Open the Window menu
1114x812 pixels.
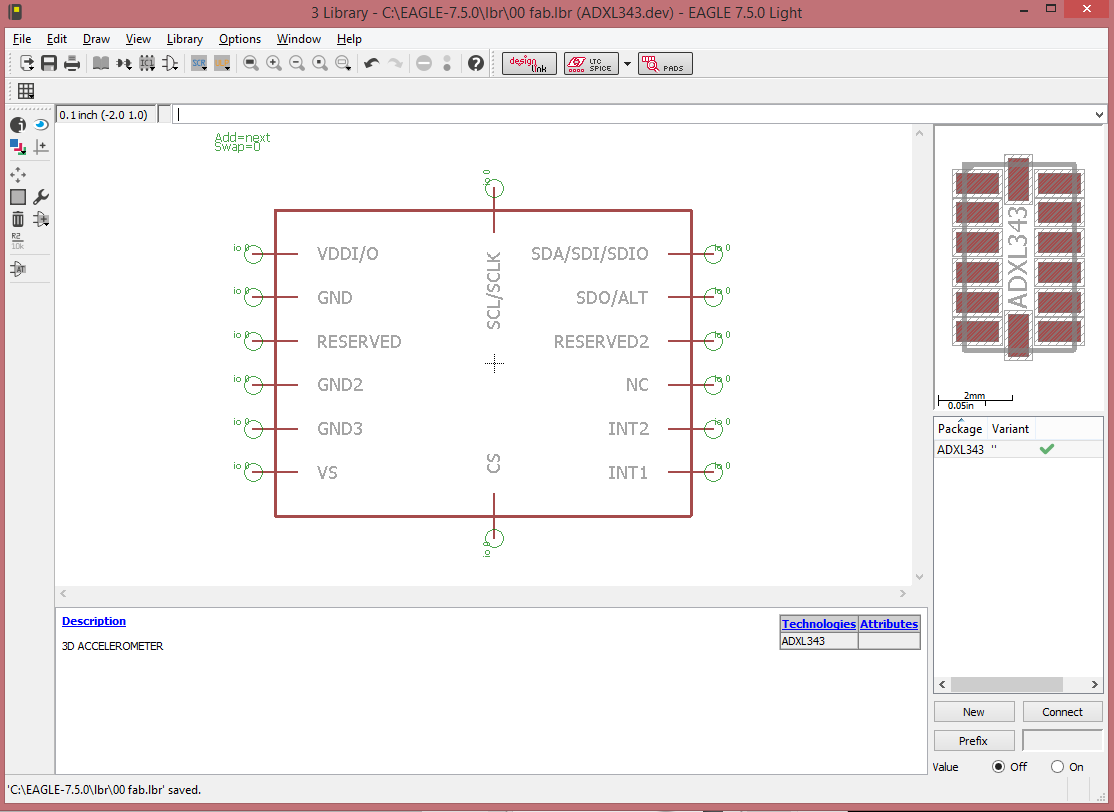coord(298,39)
